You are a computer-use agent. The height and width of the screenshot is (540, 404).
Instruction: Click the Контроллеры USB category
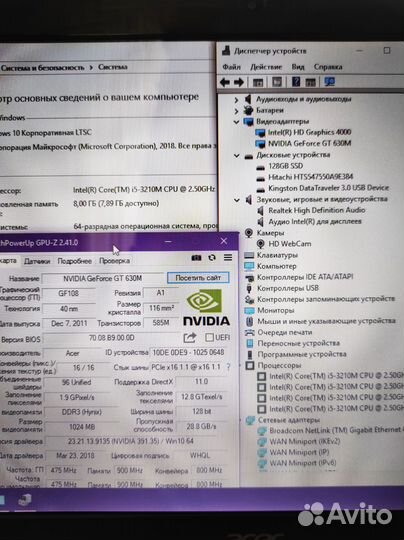coord(288,288)
